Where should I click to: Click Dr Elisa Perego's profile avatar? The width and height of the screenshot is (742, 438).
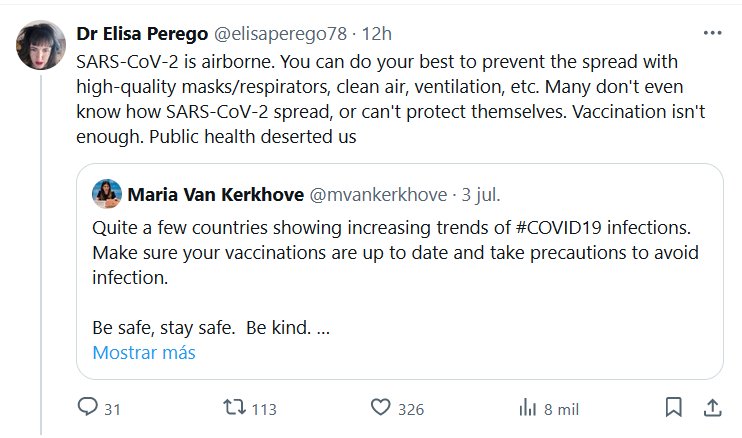coord(36,46)
